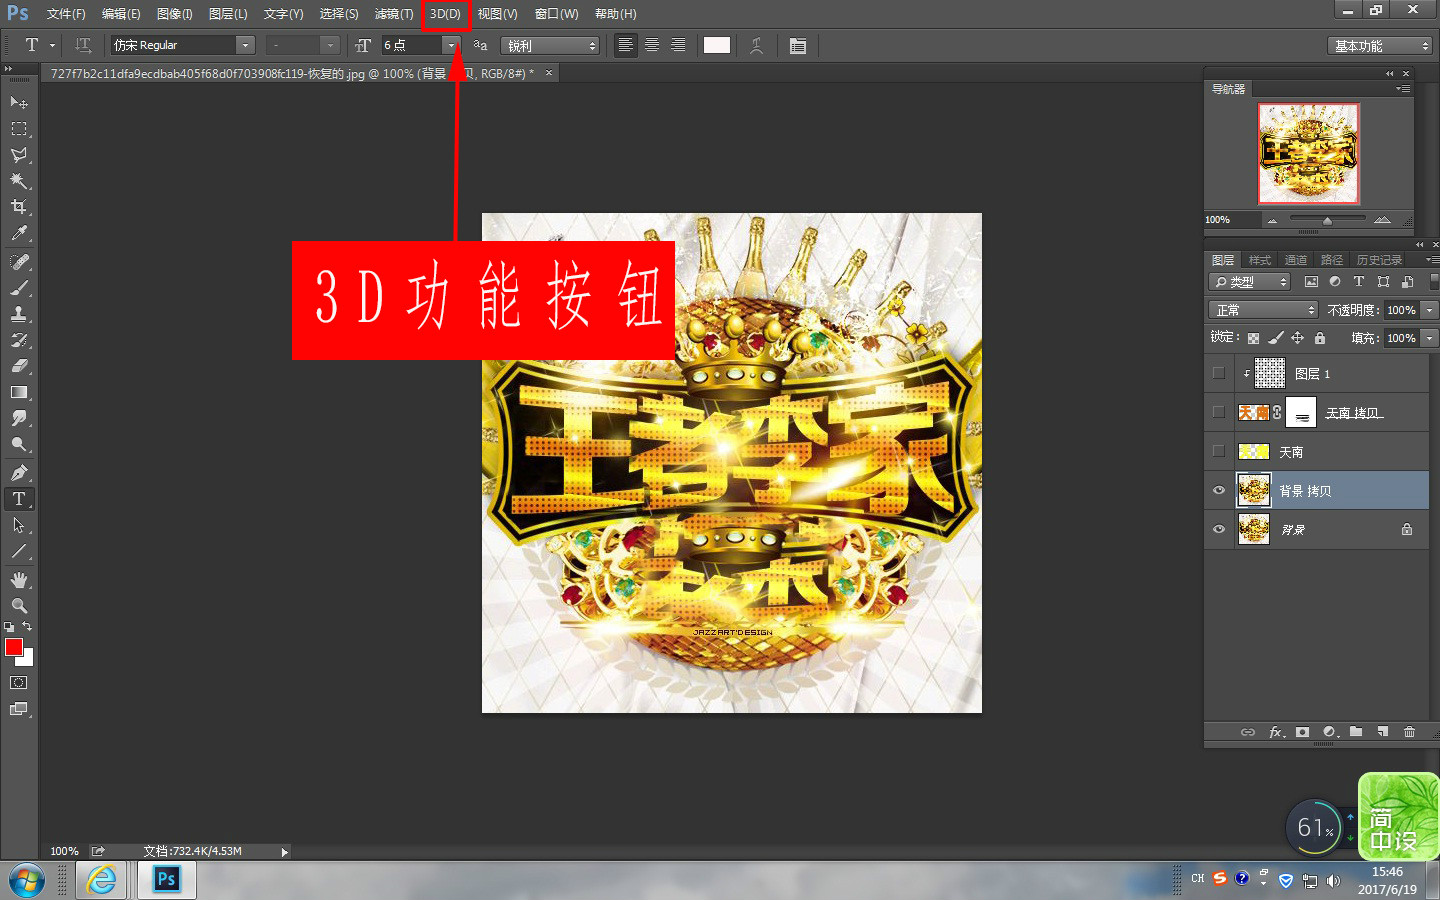This screenshot has height=900, width=1440.
Task: Create new adjustment layer
Action: (x=1330, y=732)
